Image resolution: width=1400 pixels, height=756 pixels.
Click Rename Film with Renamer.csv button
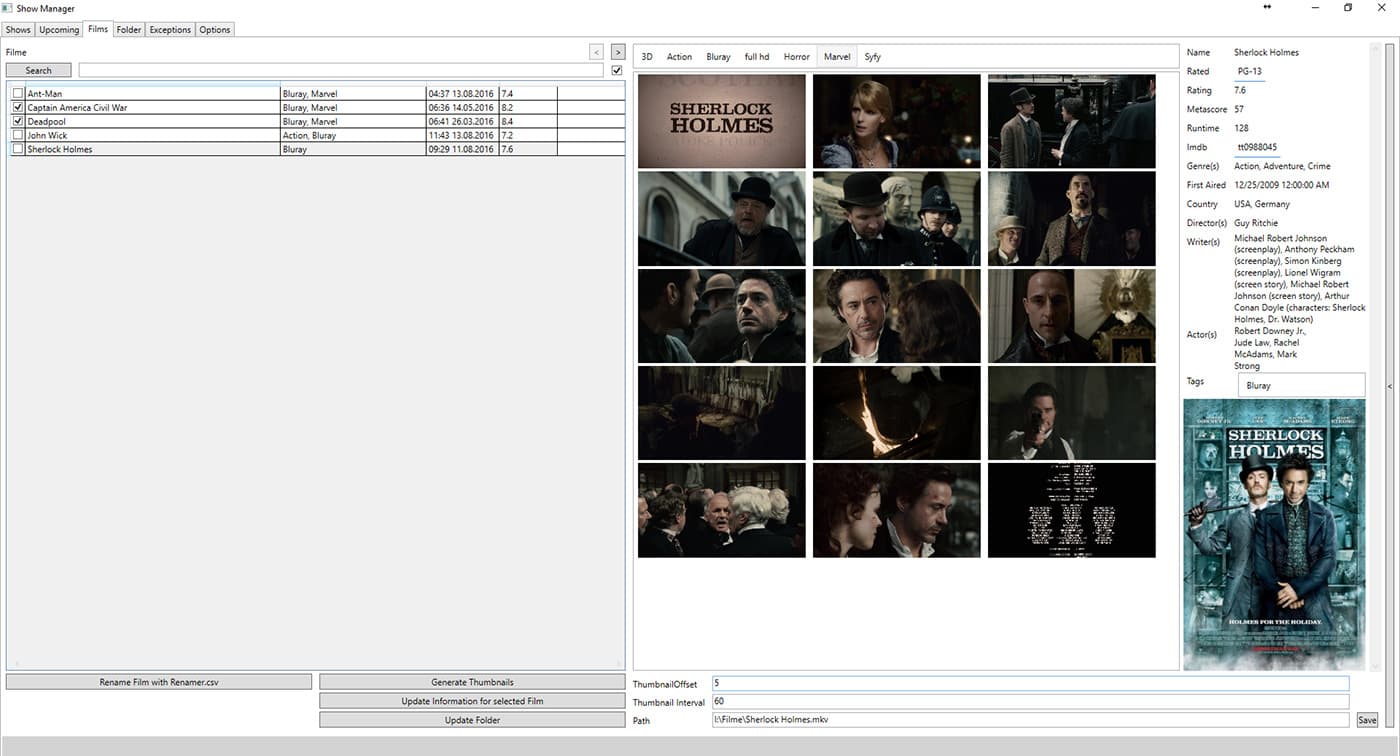(x=159, y=682)
